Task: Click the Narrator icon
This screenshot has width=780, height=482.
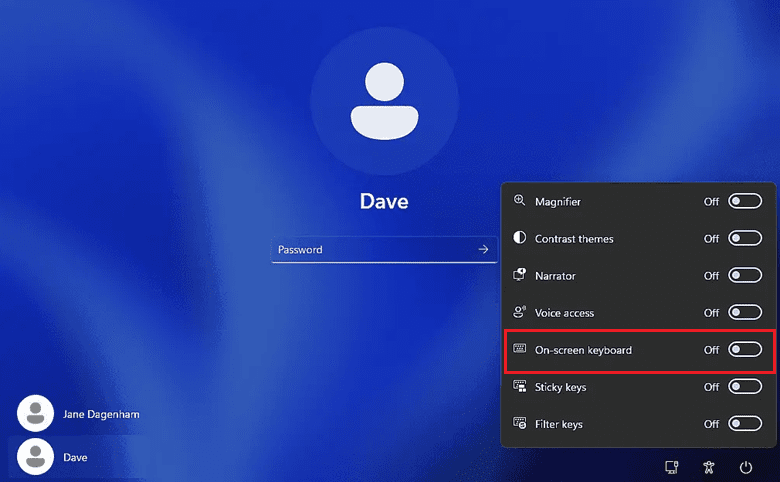Action: 519,275
